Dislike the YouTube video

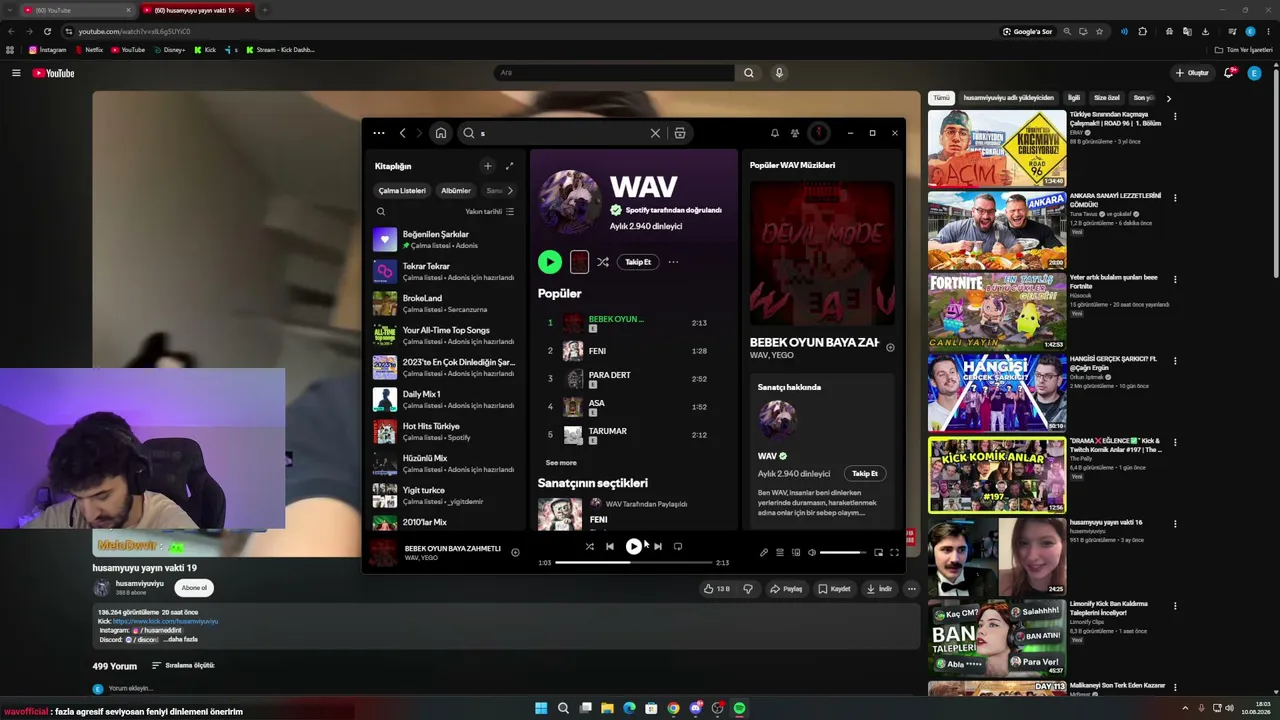748,589
